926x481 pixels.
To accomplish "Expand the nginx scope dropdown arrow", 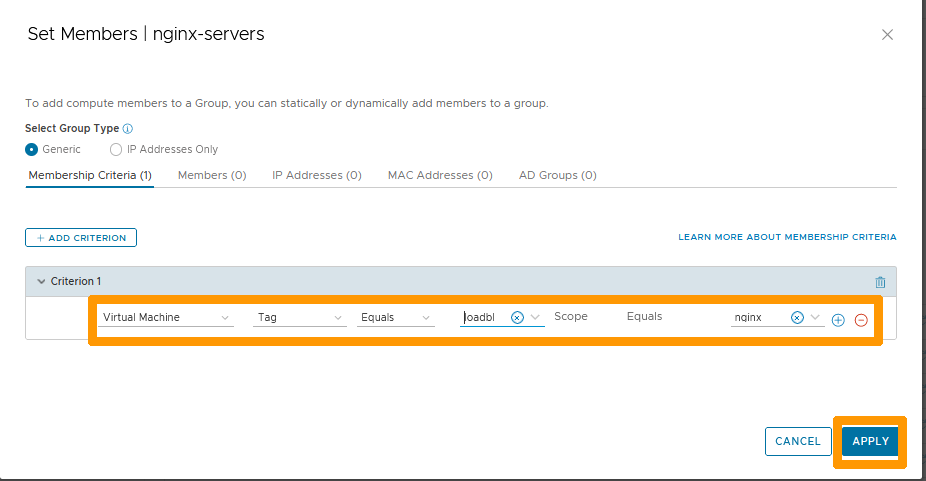I will click(x=816, y=318).
